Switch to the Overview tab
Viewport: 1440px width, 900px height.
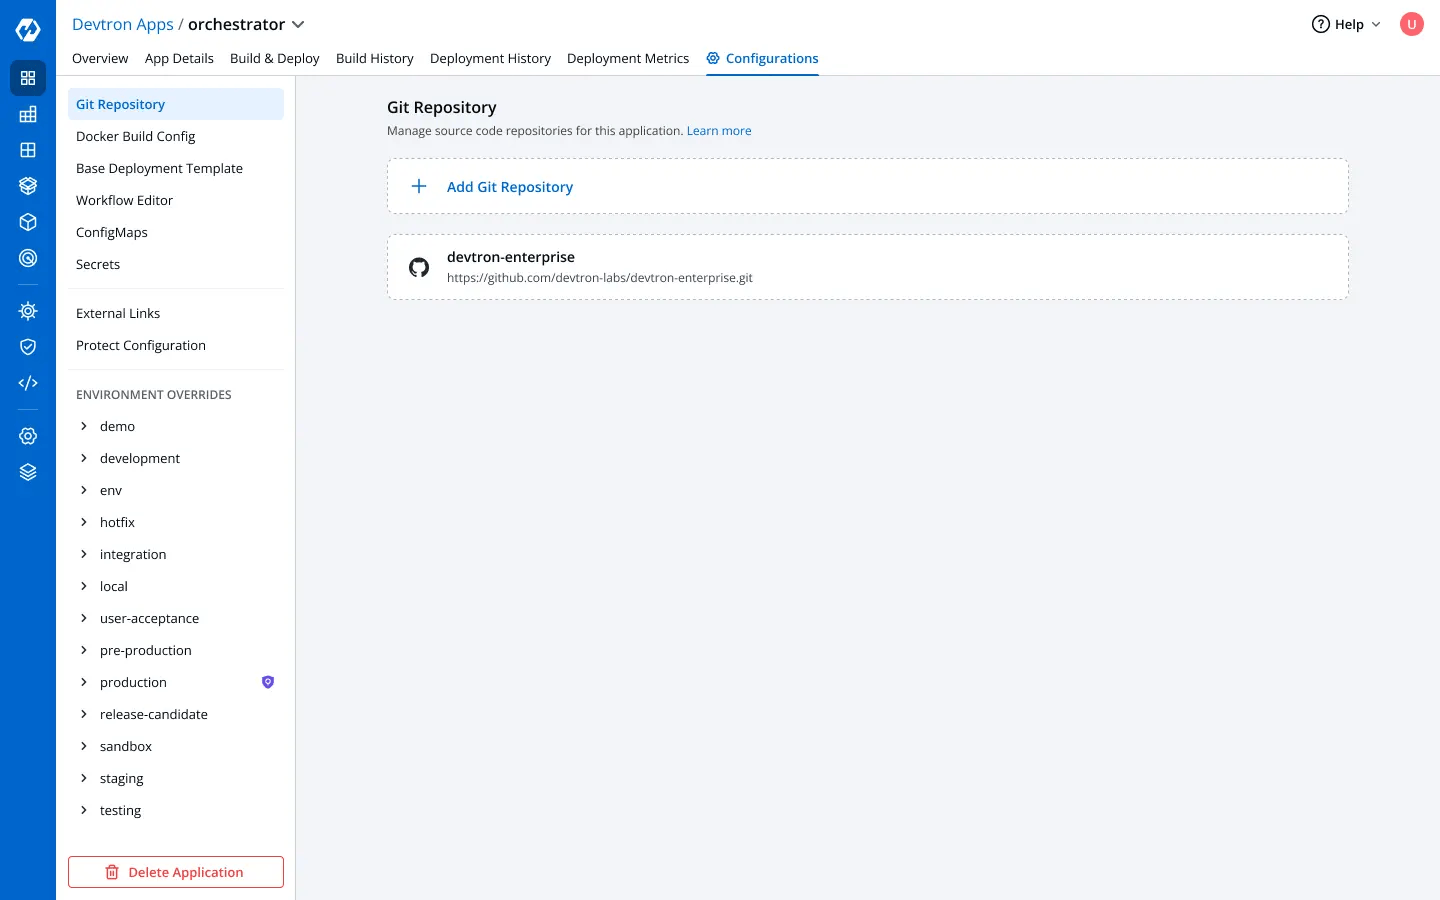(x=100, y=58)
